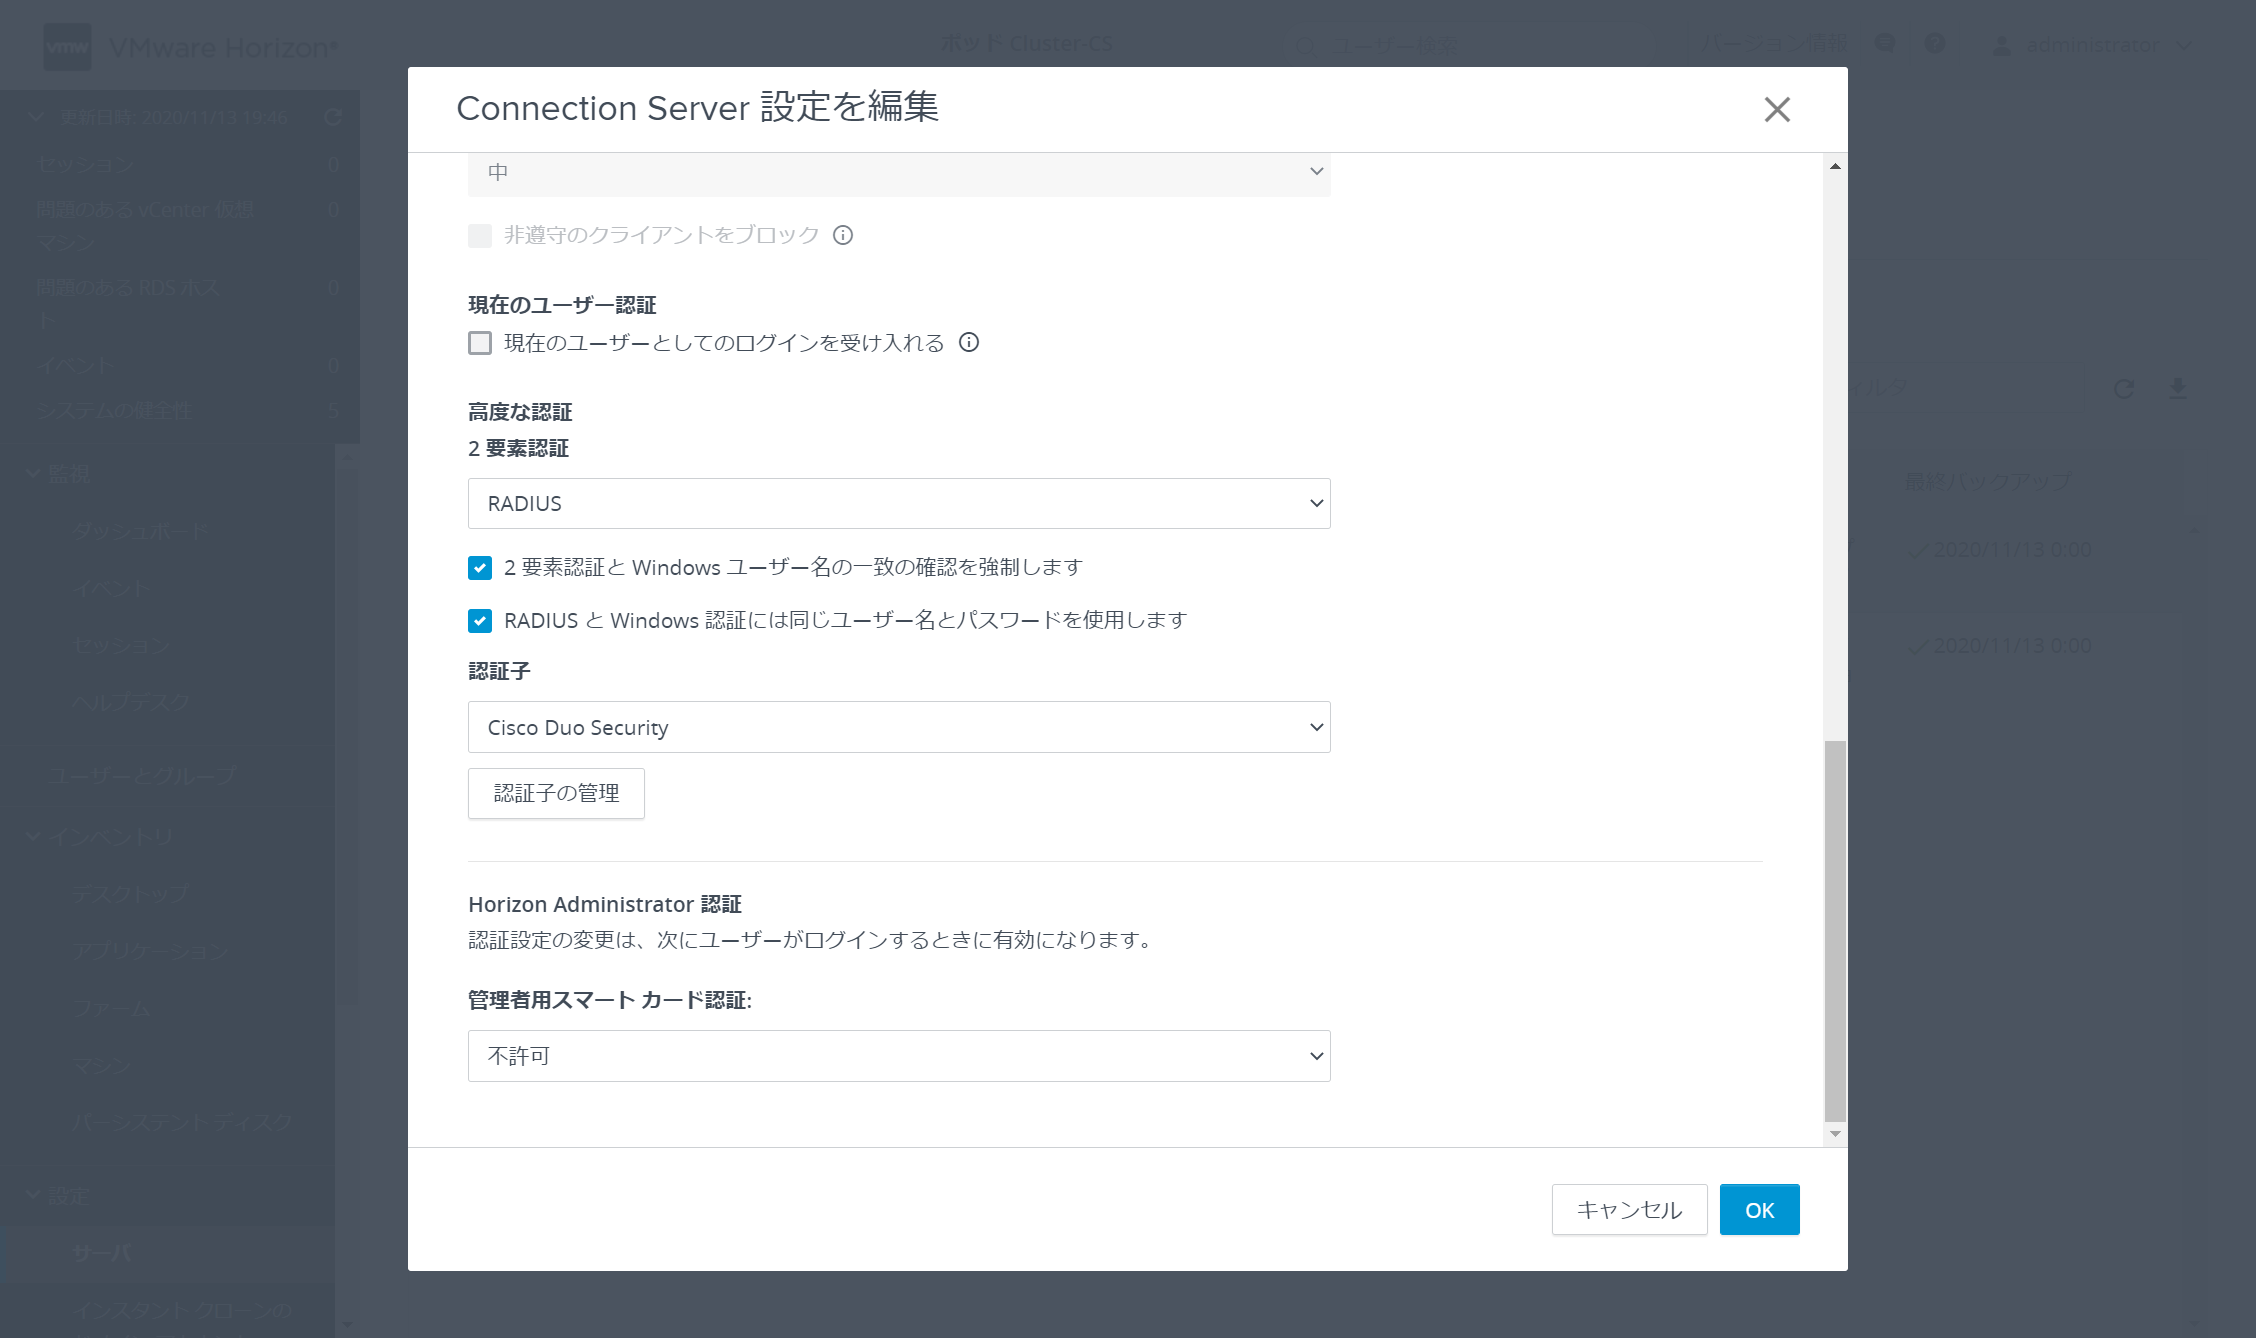The height and width of the screenshot is (1339, 2256).
Task: Click the info icon beside 非遵守のクライアントをブロック
Action: [x=843, y=235]
